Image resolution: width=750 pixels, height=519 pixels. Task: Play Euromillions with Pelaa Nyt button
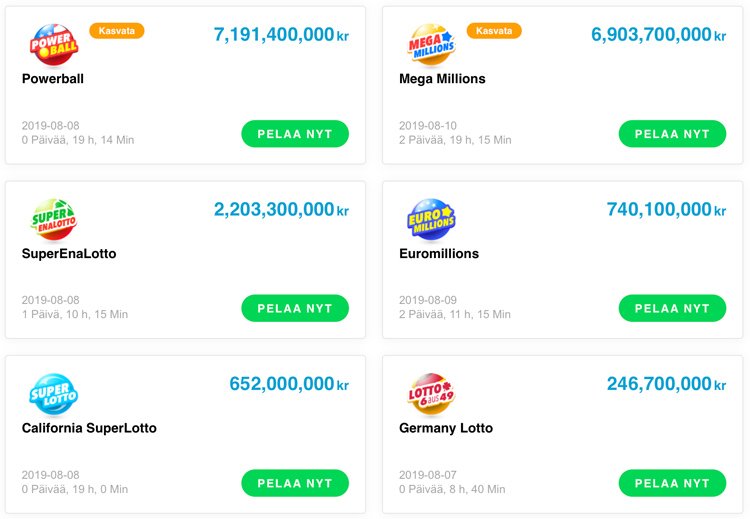point(672,308)
